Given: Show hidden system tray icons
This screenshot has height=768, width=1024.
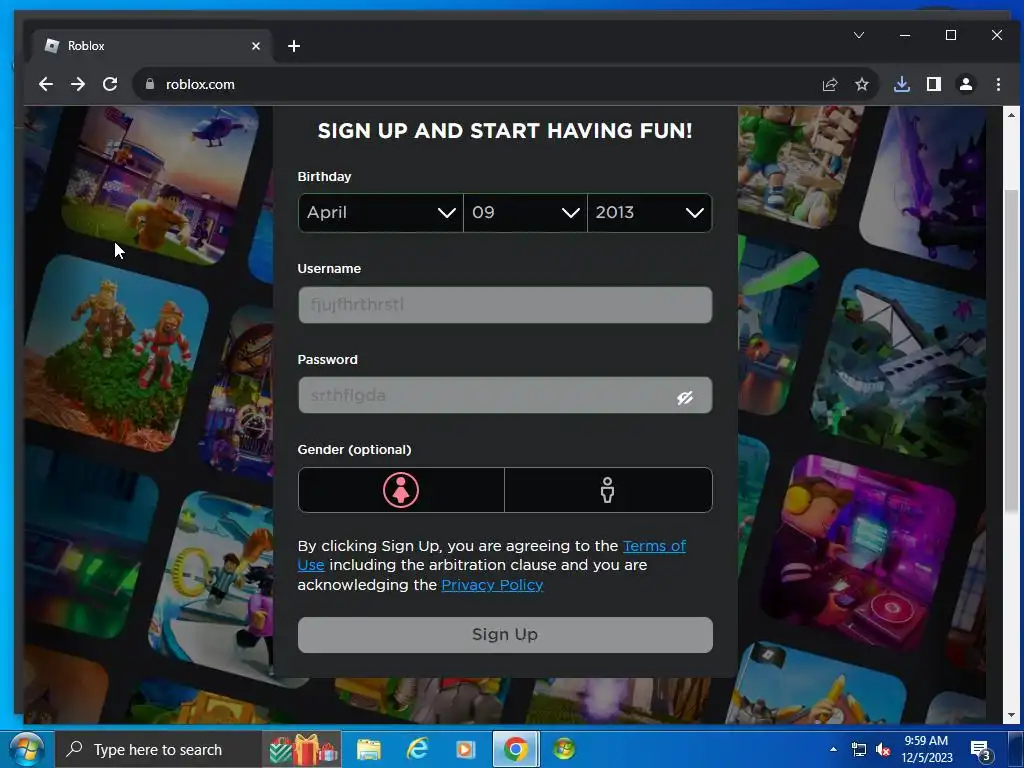Looking at the screenshot, I should pyautogui.click(x=833, y=749).
